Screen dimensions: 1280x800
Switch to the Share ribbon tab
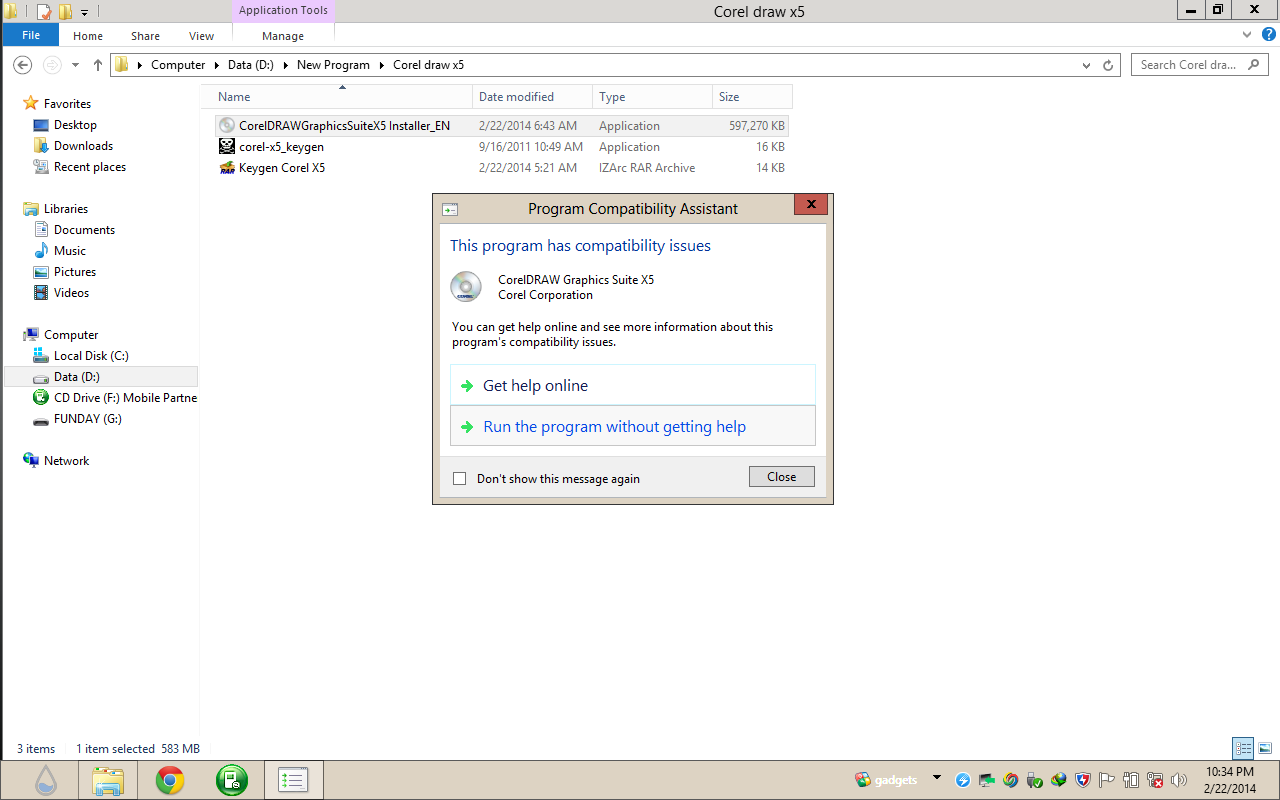[x=145, y=36]
